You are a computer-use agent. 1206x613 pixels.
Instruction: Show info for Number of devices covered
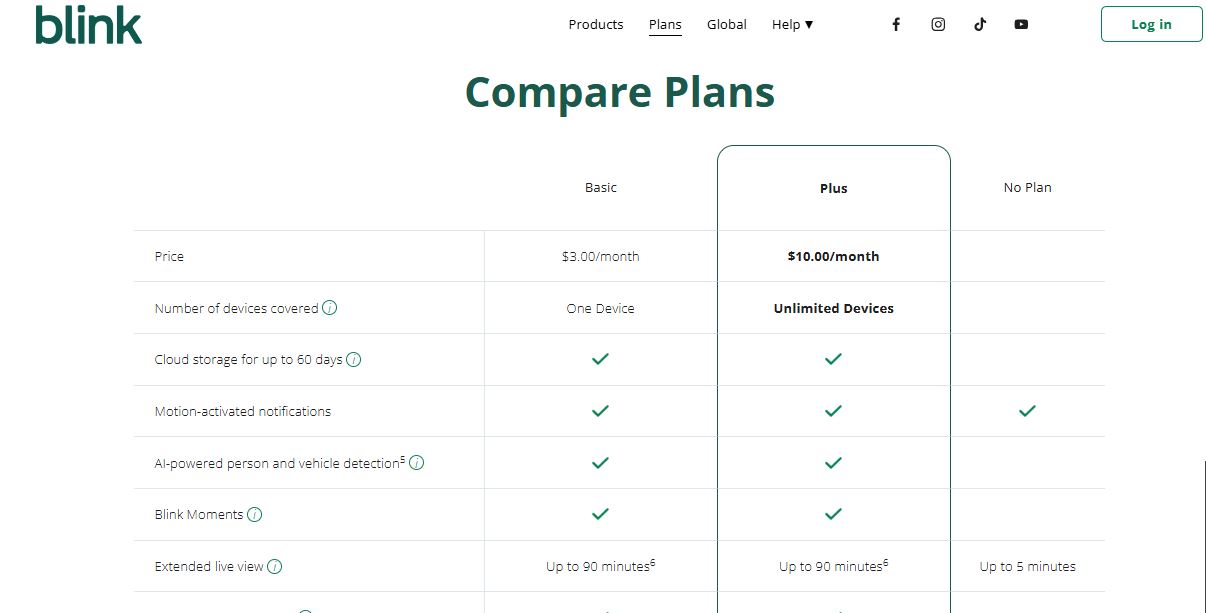(x=330, y=308)
